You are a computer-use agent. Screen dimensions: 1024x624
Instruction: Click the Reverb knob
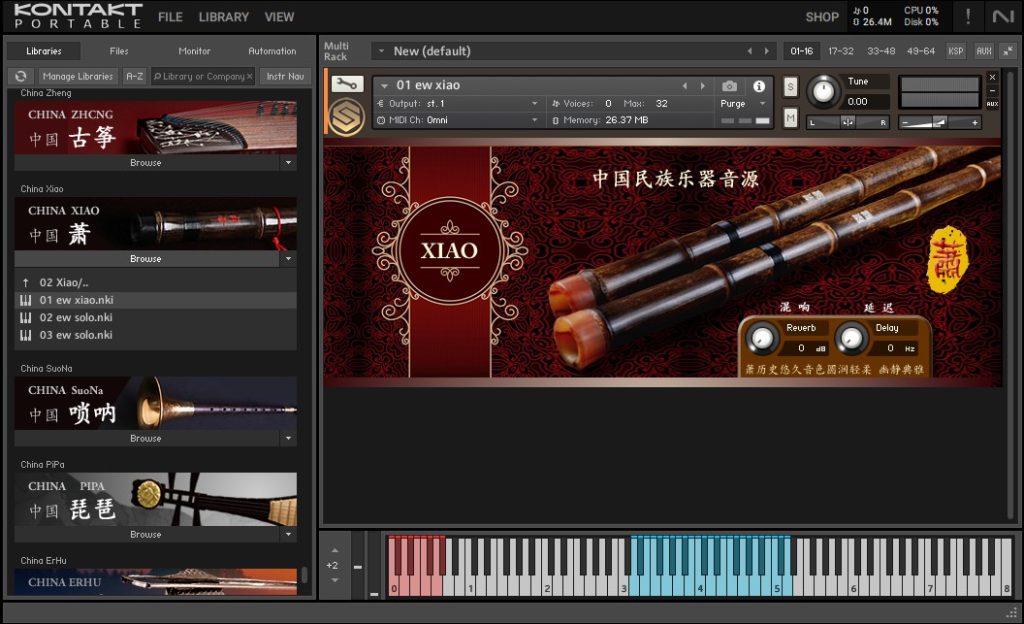(x=761, y=338)
